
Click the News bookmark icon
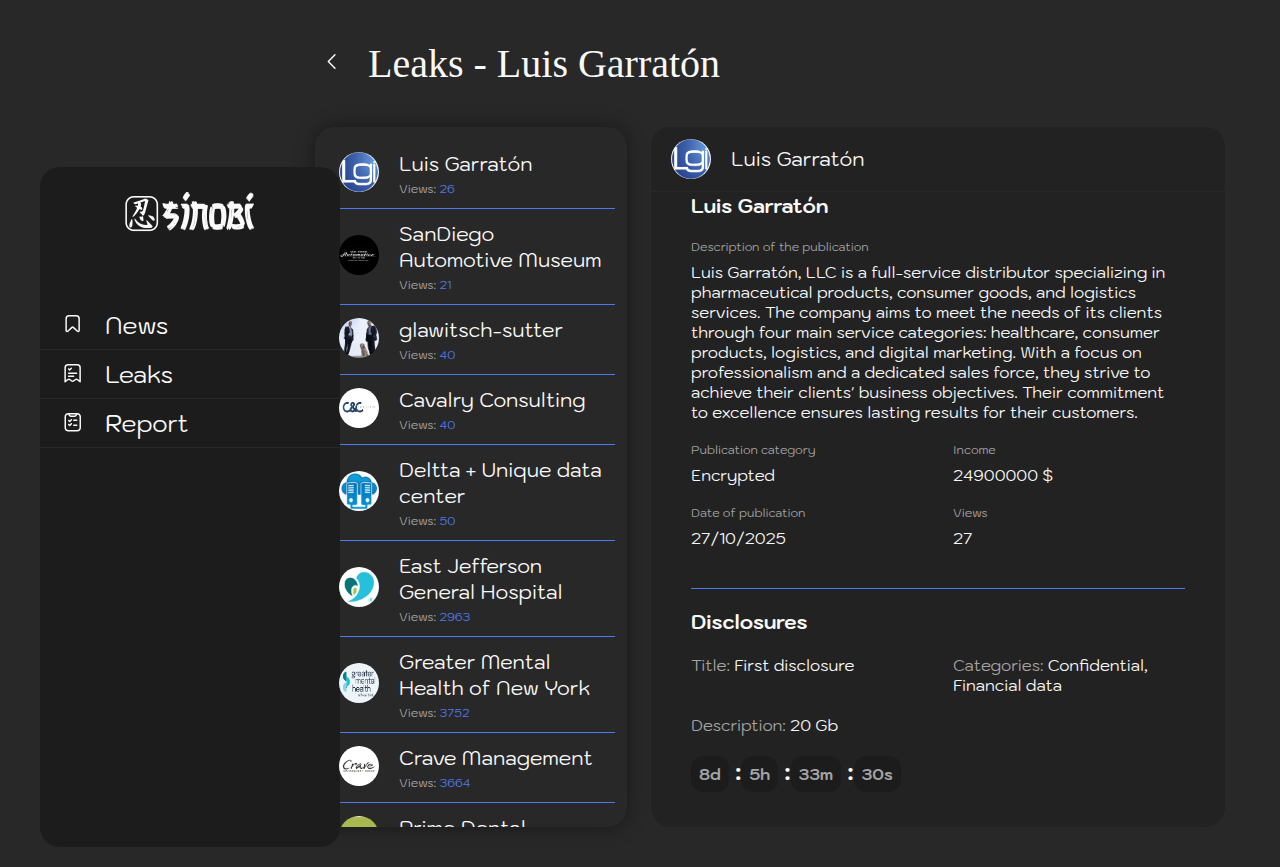coord(72,325)
